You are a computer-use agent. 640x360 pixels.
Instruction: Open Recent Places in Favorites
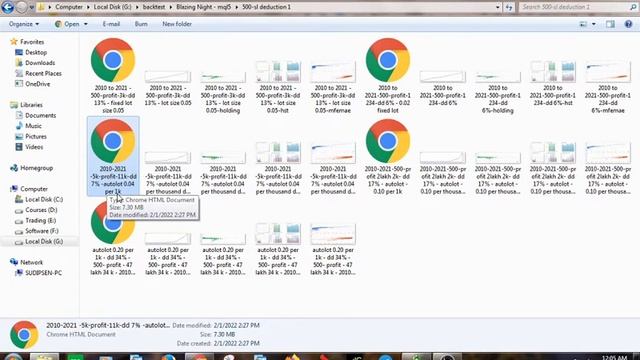point(43,73)
